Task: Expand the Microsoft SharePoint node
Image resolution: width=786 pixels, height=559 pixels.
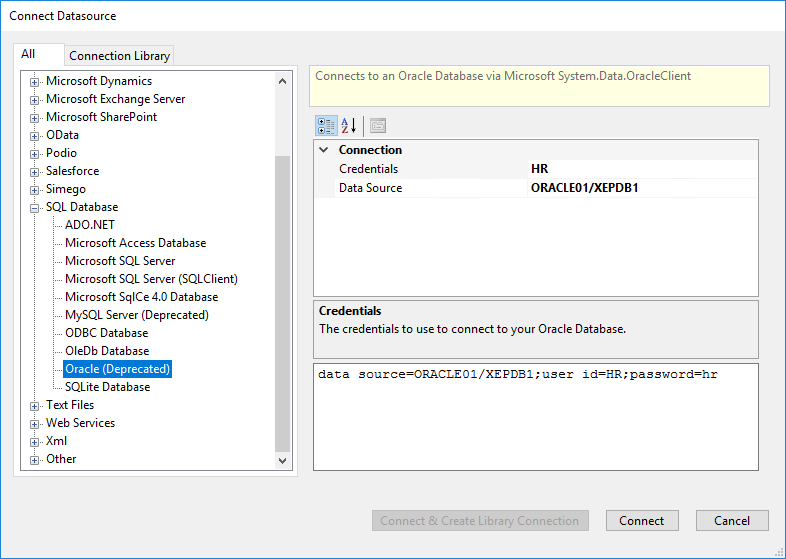Action: (34, 118)
